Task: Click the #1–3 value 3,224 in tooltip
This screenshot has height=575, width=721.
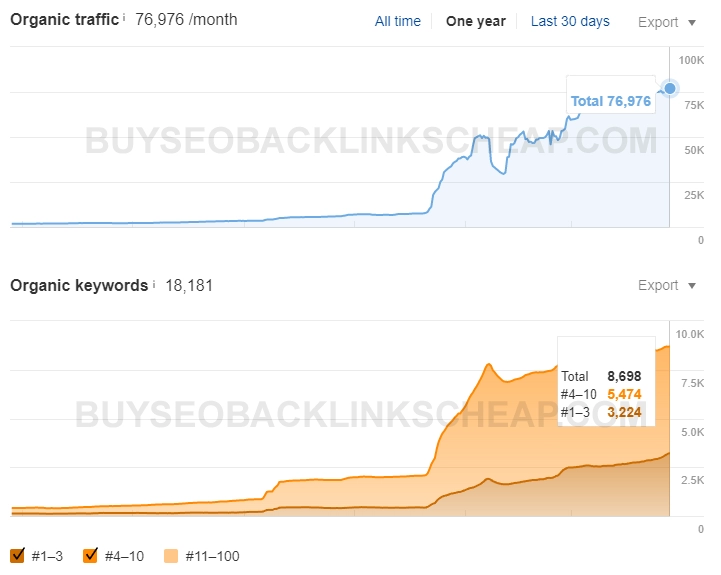Action: (x=624, y=412)
